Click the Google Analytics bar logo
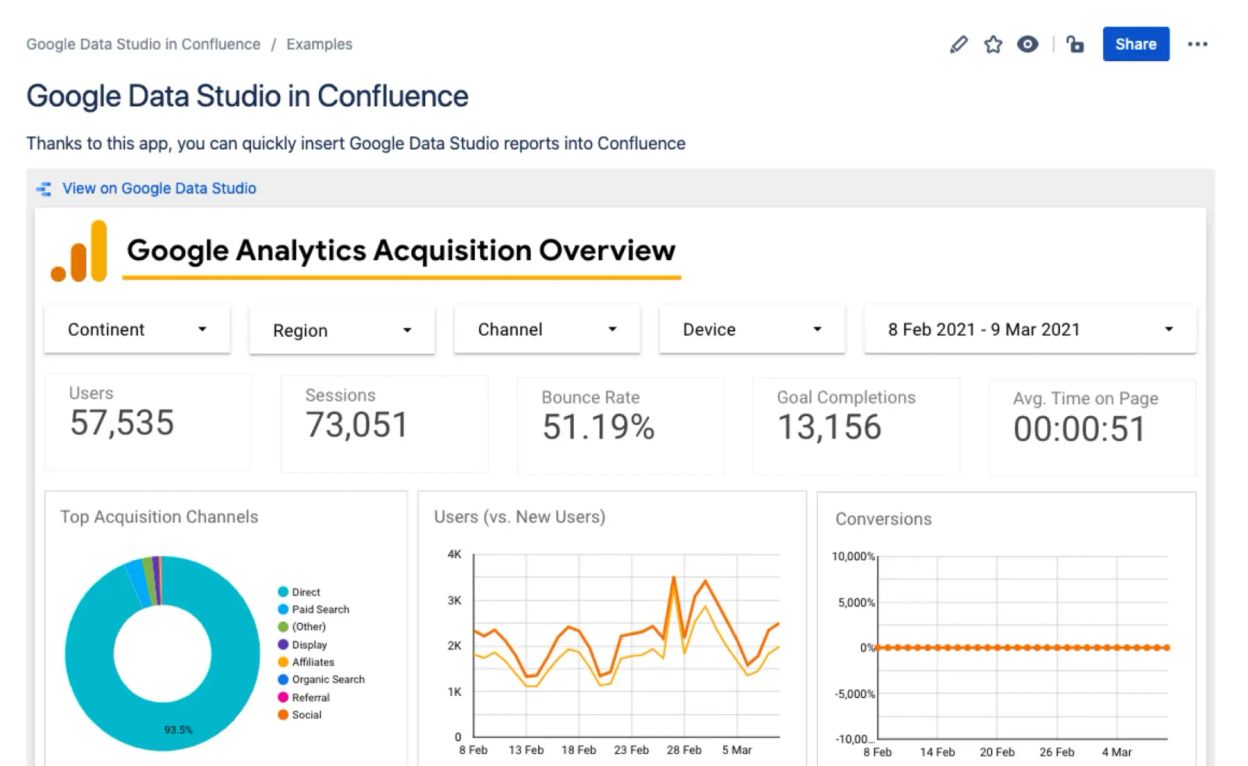Image resolution: width=1248 pixels, height=766 pixels. 79,251
